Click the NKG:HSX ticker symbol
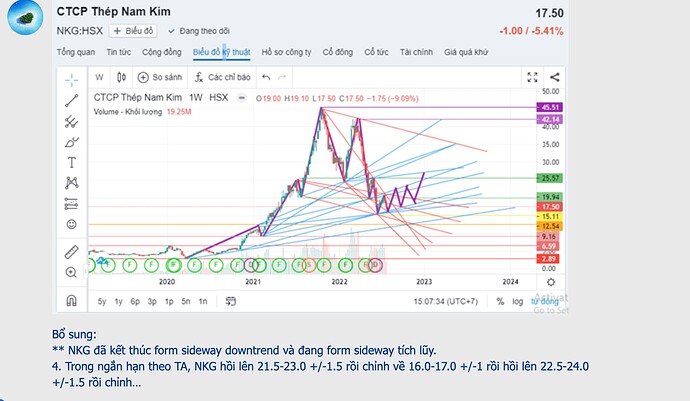Viewport: 690px width, 401px height. tap(80, 31)
